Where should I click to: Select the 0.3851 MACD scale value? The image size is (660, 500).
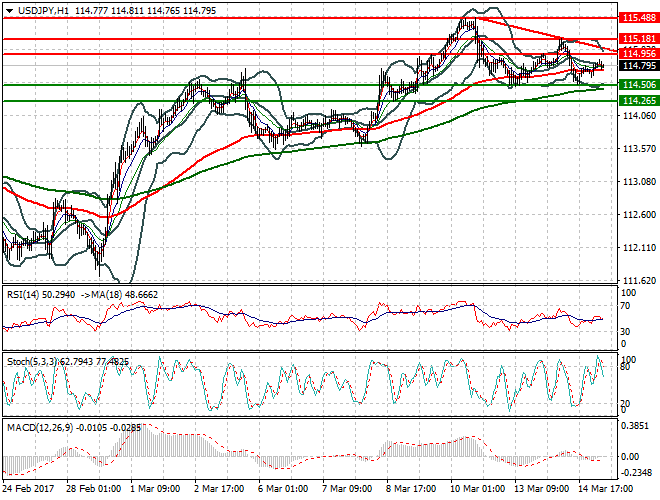point(635,426)
